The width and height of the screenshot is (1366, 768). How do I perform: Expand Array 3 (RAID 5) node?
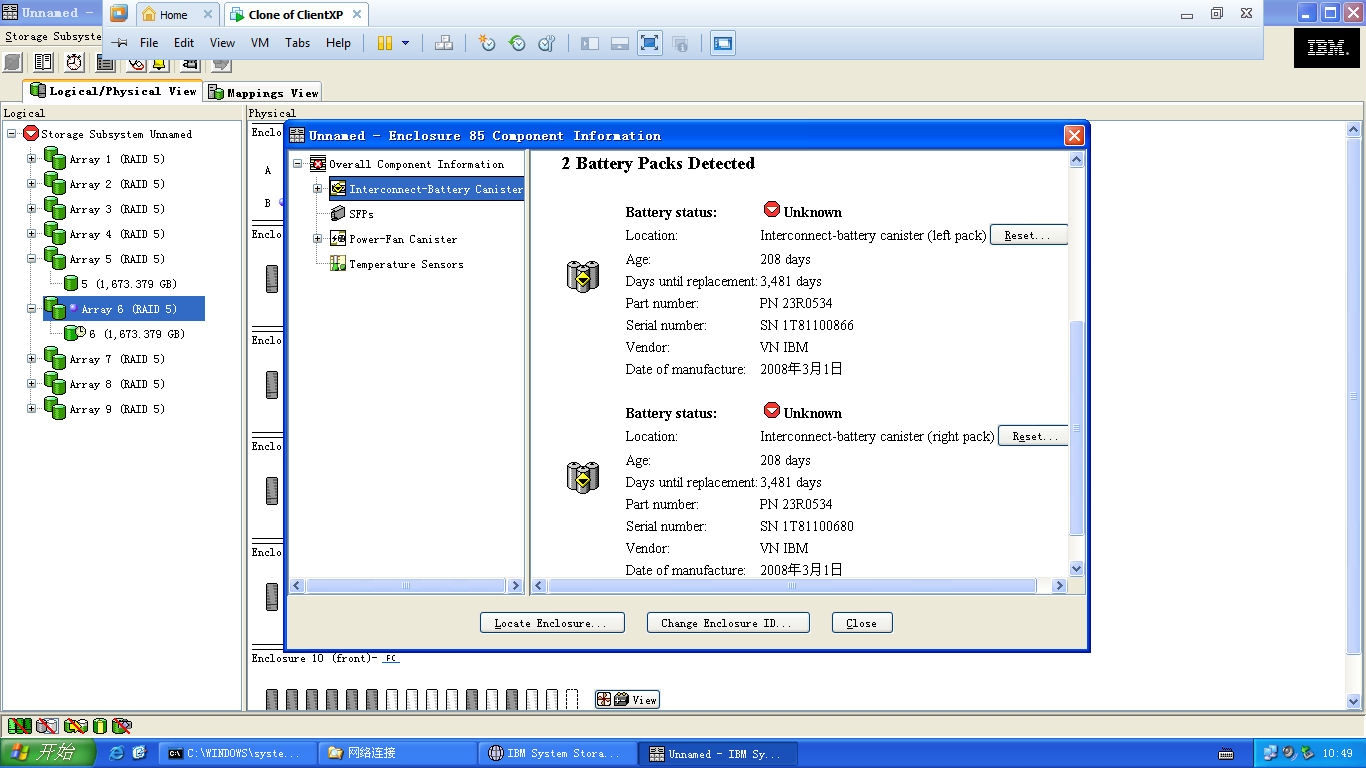coord(31,208)
